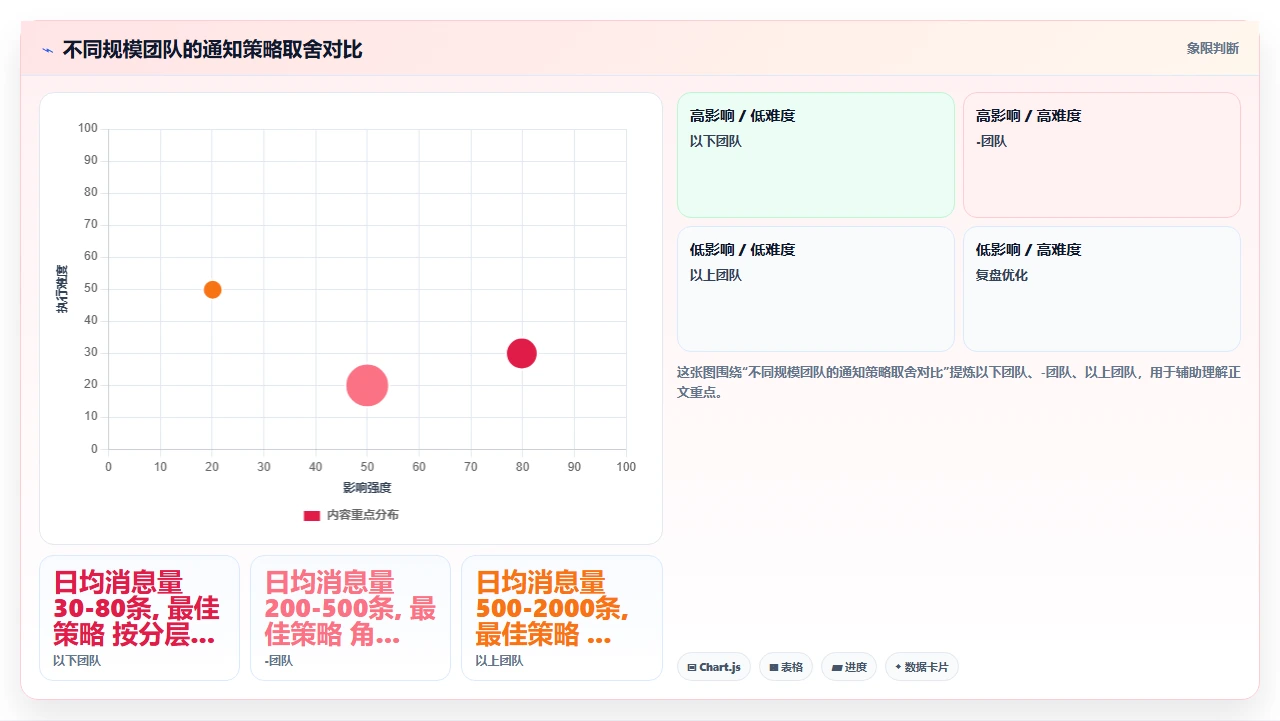Image resolution: width=1280 pixels, height=721 pixels.
Task: Open the 低影响 / 低难度 quadrant card
Action: (x=816, y=289)
